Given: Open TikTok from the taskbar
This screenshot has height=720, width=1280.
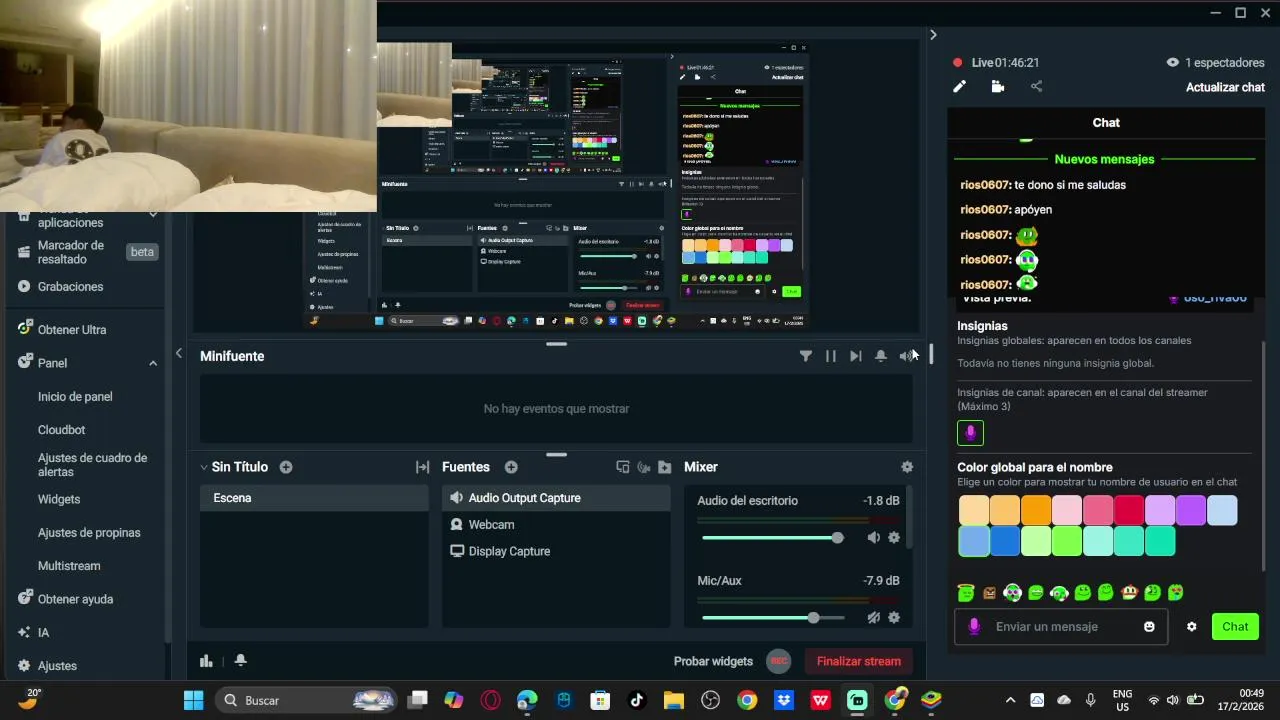Looking at the screenshot, I should pos(637,700).
